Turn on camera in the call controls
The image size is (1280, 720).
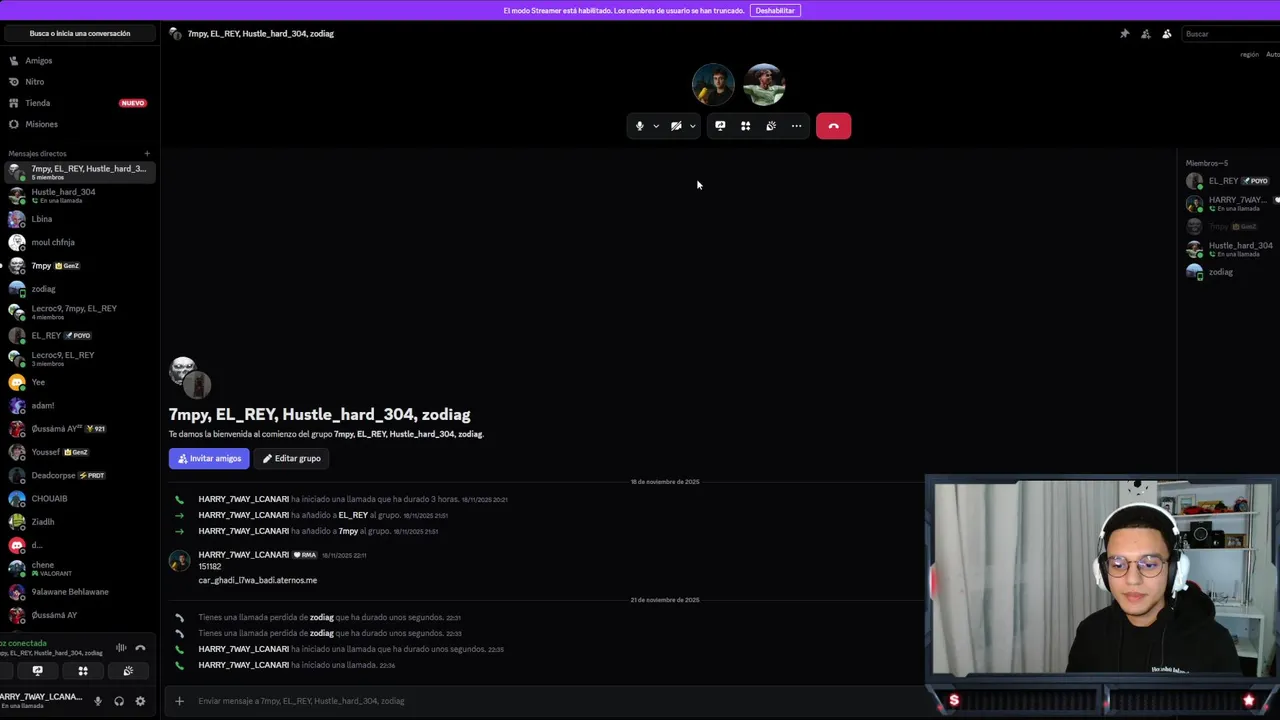tap(676, 126)
